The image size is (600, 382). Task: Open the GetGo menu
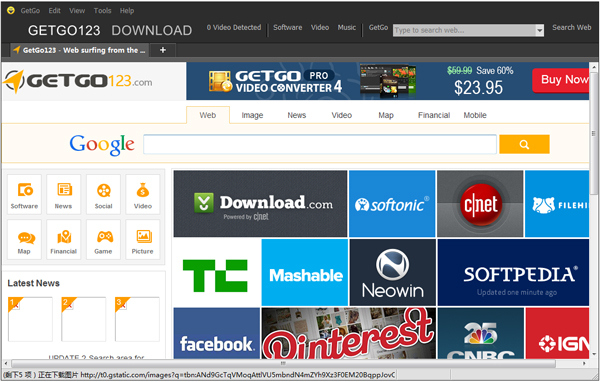point(30,11)
